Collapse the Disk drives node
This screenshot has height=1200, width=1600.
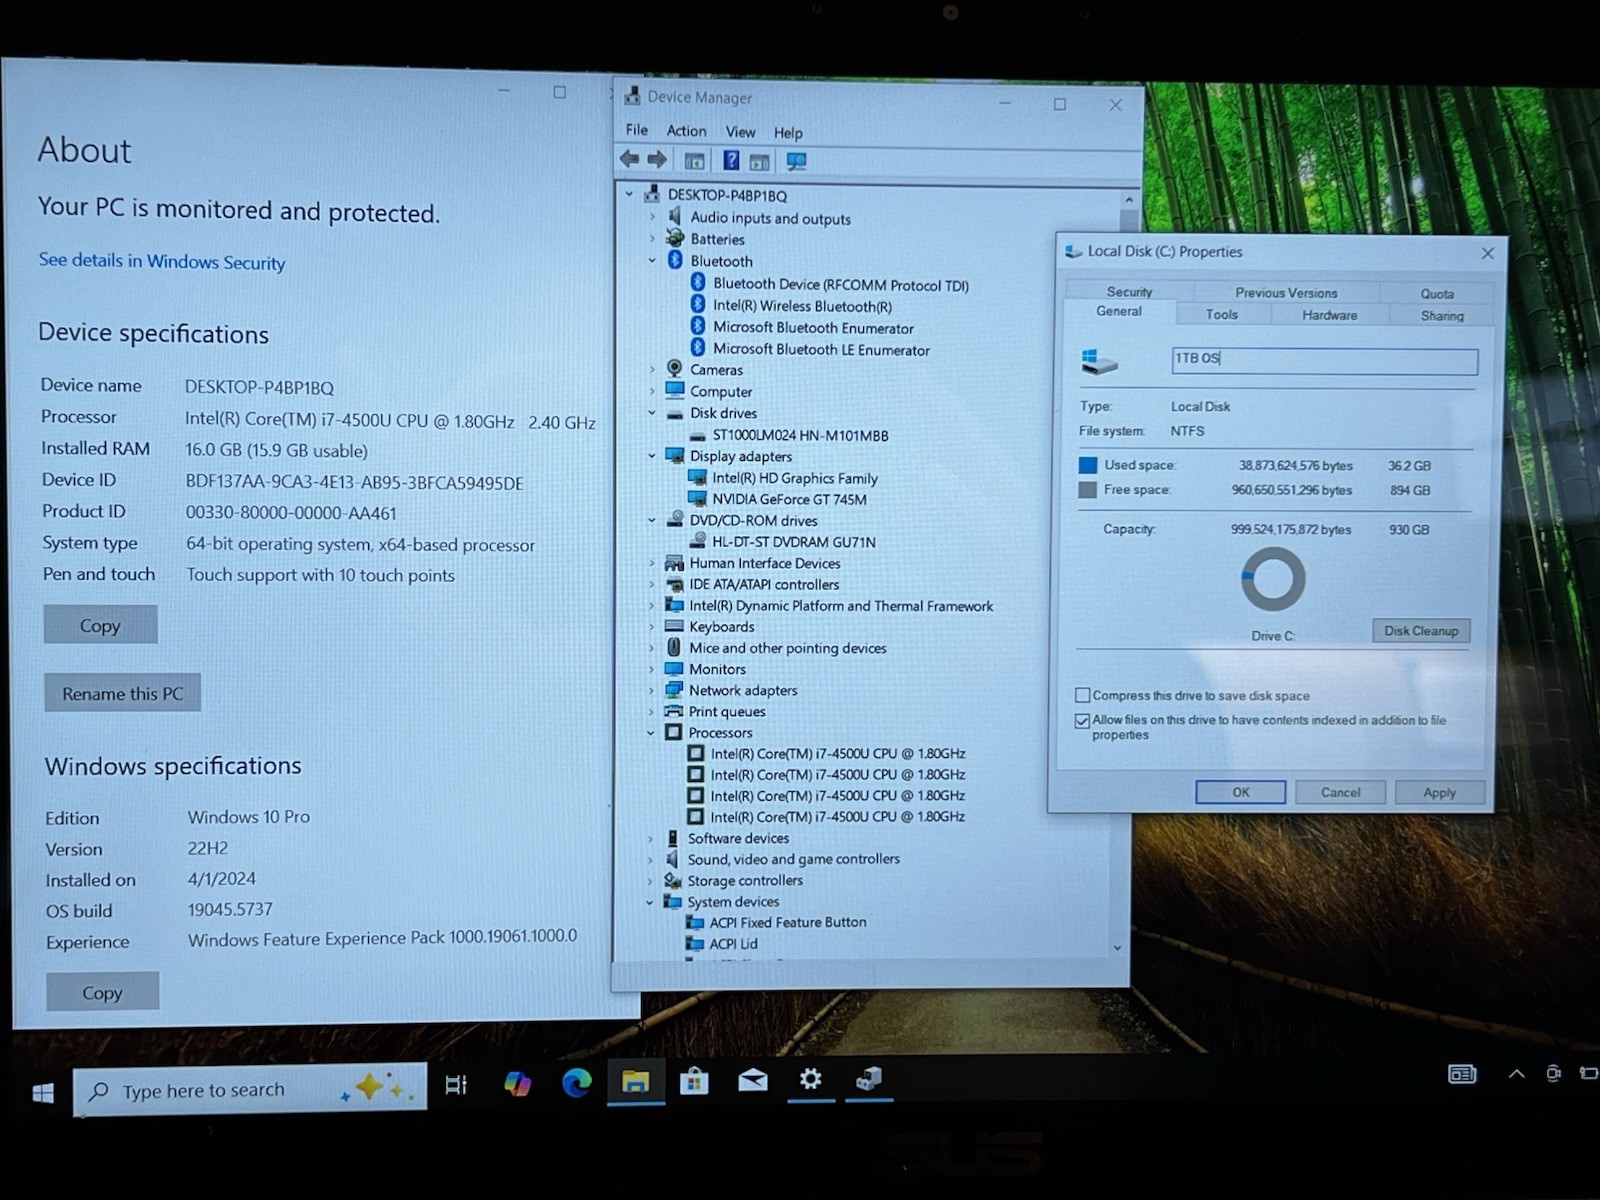click(652, 413)
